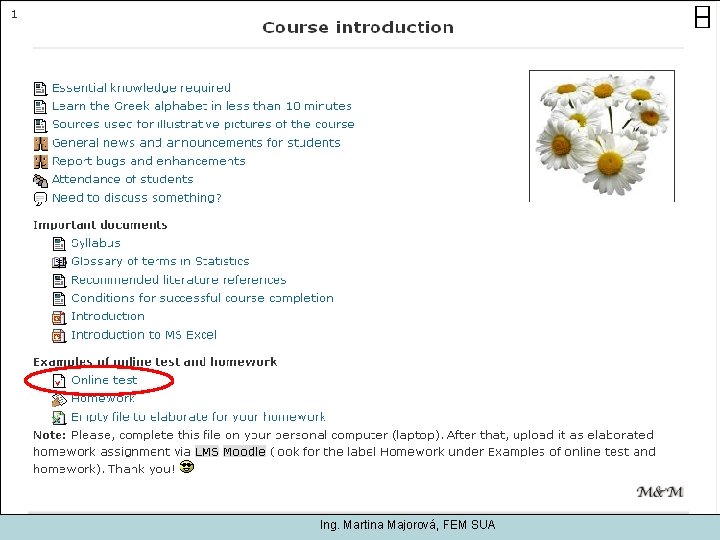720x540 pixels.
Task: Click the Ing. Martina Majorová footer text
Action: pyautogui.click(x=408, y=525)
